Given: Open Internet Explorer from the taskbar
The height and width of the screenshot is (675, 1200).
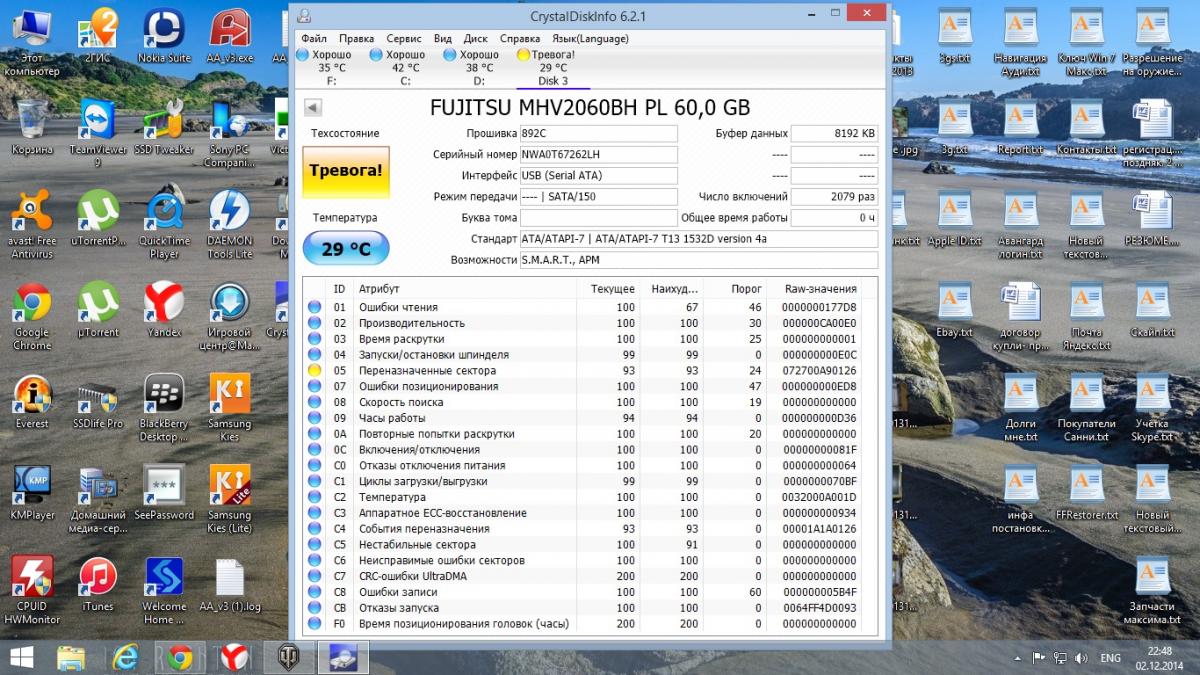Looking at the screenshot, I should click(x=125, y=657).
